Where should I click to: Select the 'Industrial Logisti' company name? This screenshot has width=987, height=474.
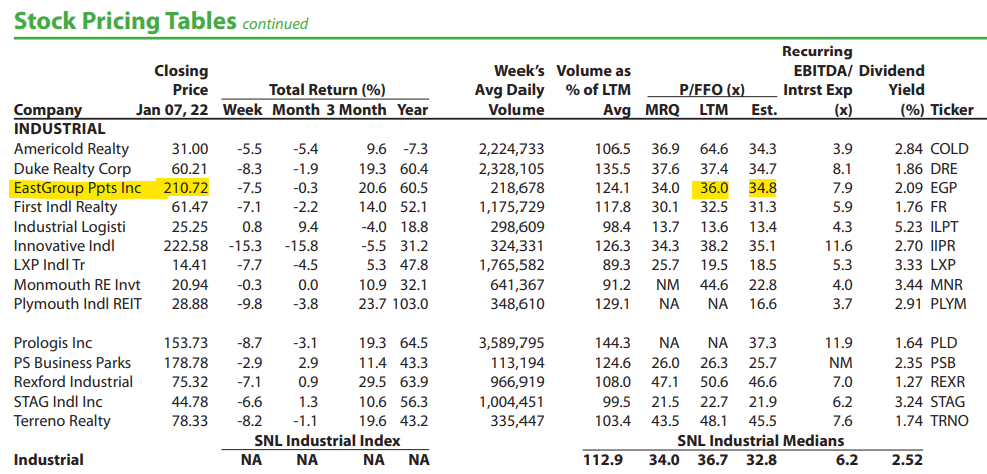pos(69,226)
